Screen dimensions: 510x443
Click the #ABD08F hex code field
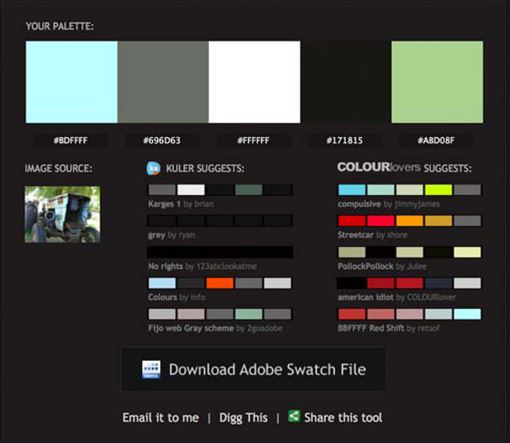point(436,140)
